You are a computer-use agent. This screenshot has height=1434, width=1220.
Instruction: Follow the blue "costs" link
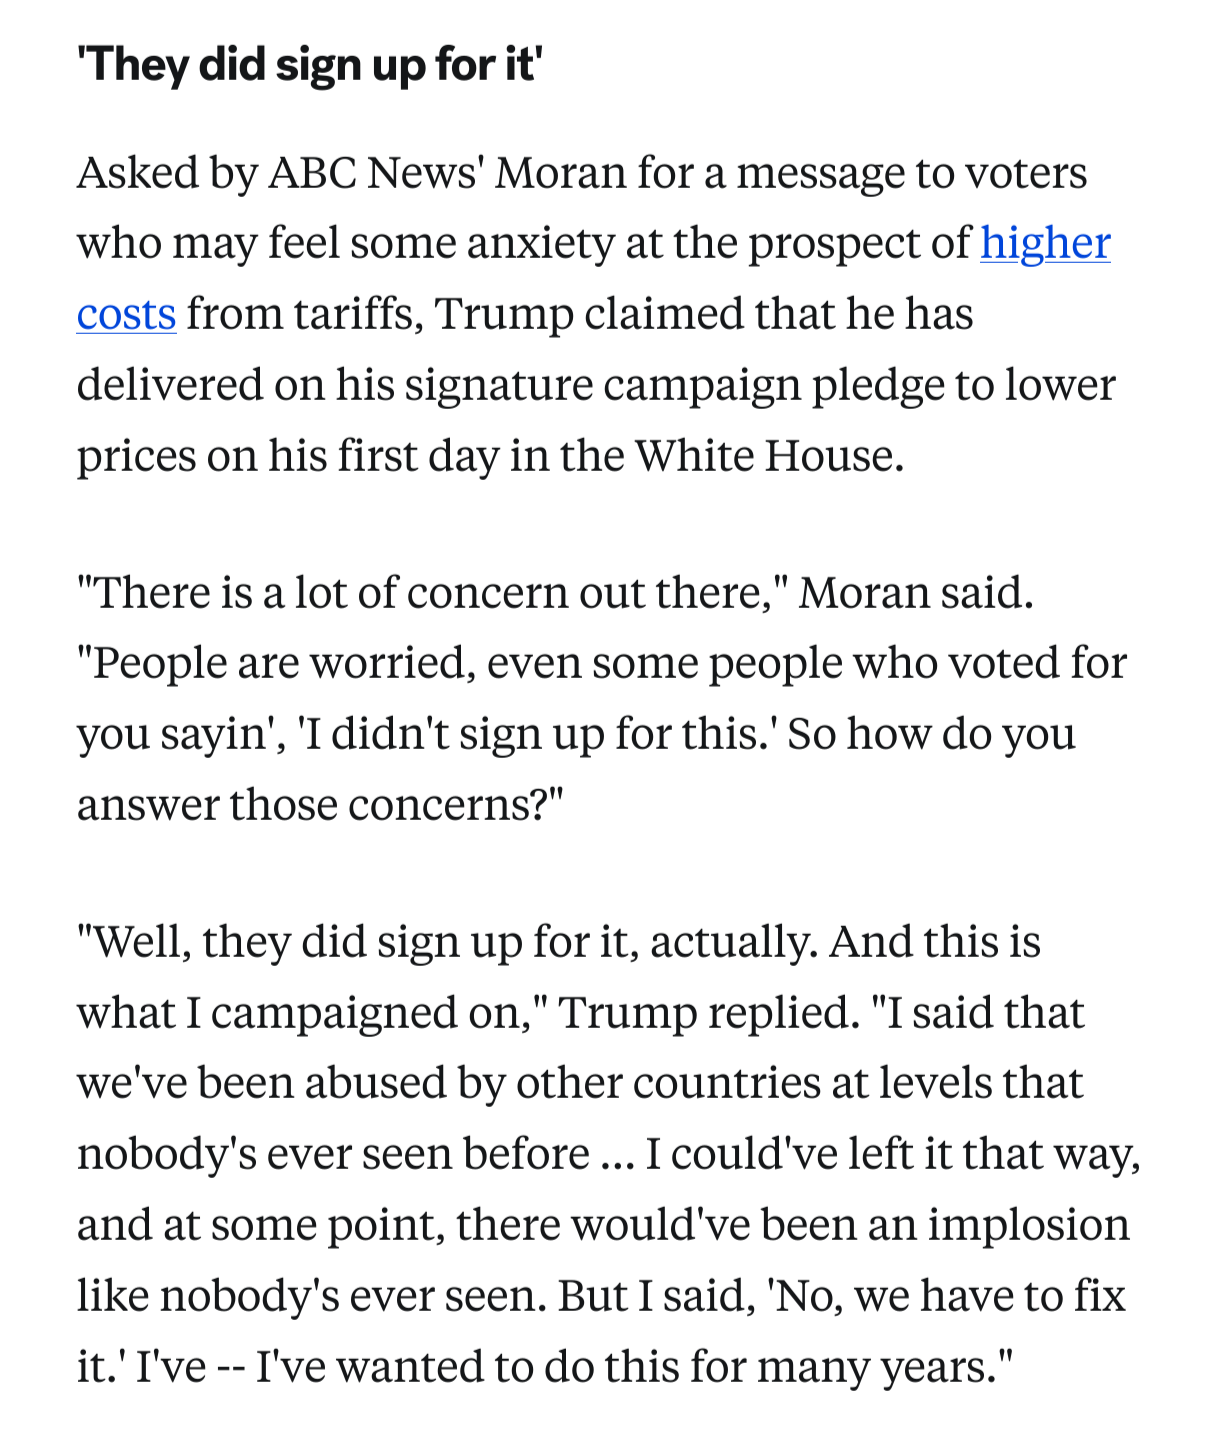[x=126, y=314]
